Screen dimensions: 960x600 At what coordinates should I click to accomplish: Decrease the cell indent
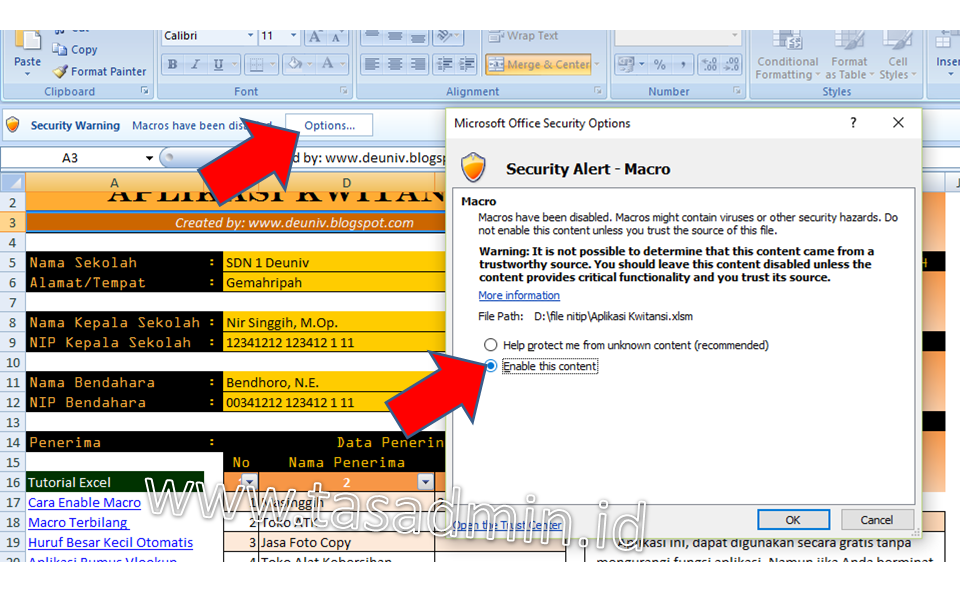(445, 64)
